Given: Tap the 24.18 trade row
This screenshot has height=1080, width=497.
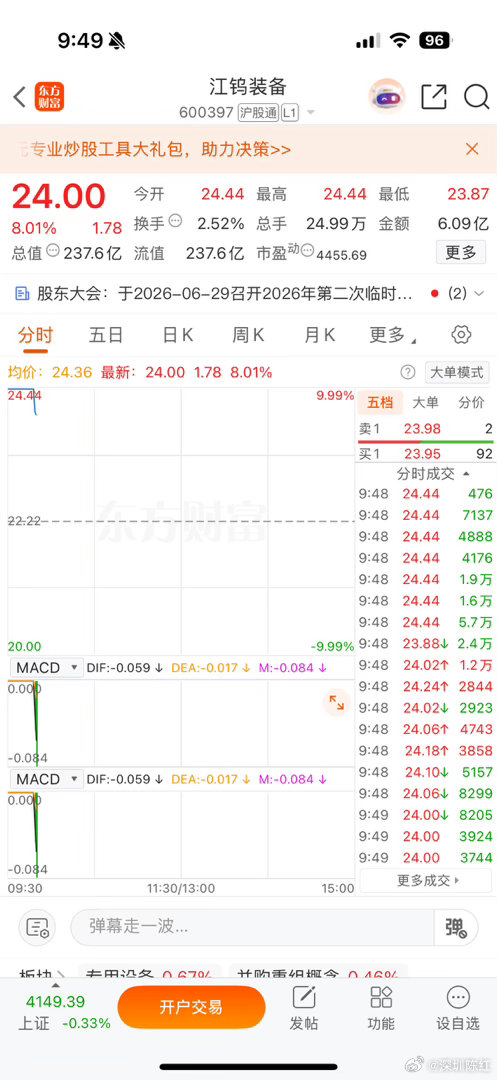Looking at the screenshot, I should 426,750.
